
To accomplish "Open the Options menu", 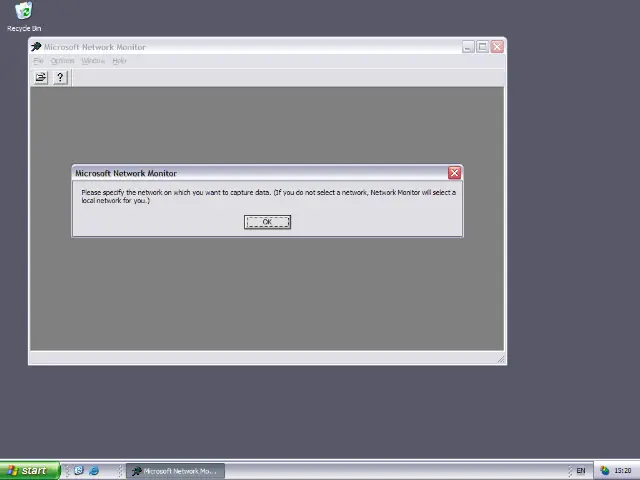I will pyautogui.click(x=62, y=61).
